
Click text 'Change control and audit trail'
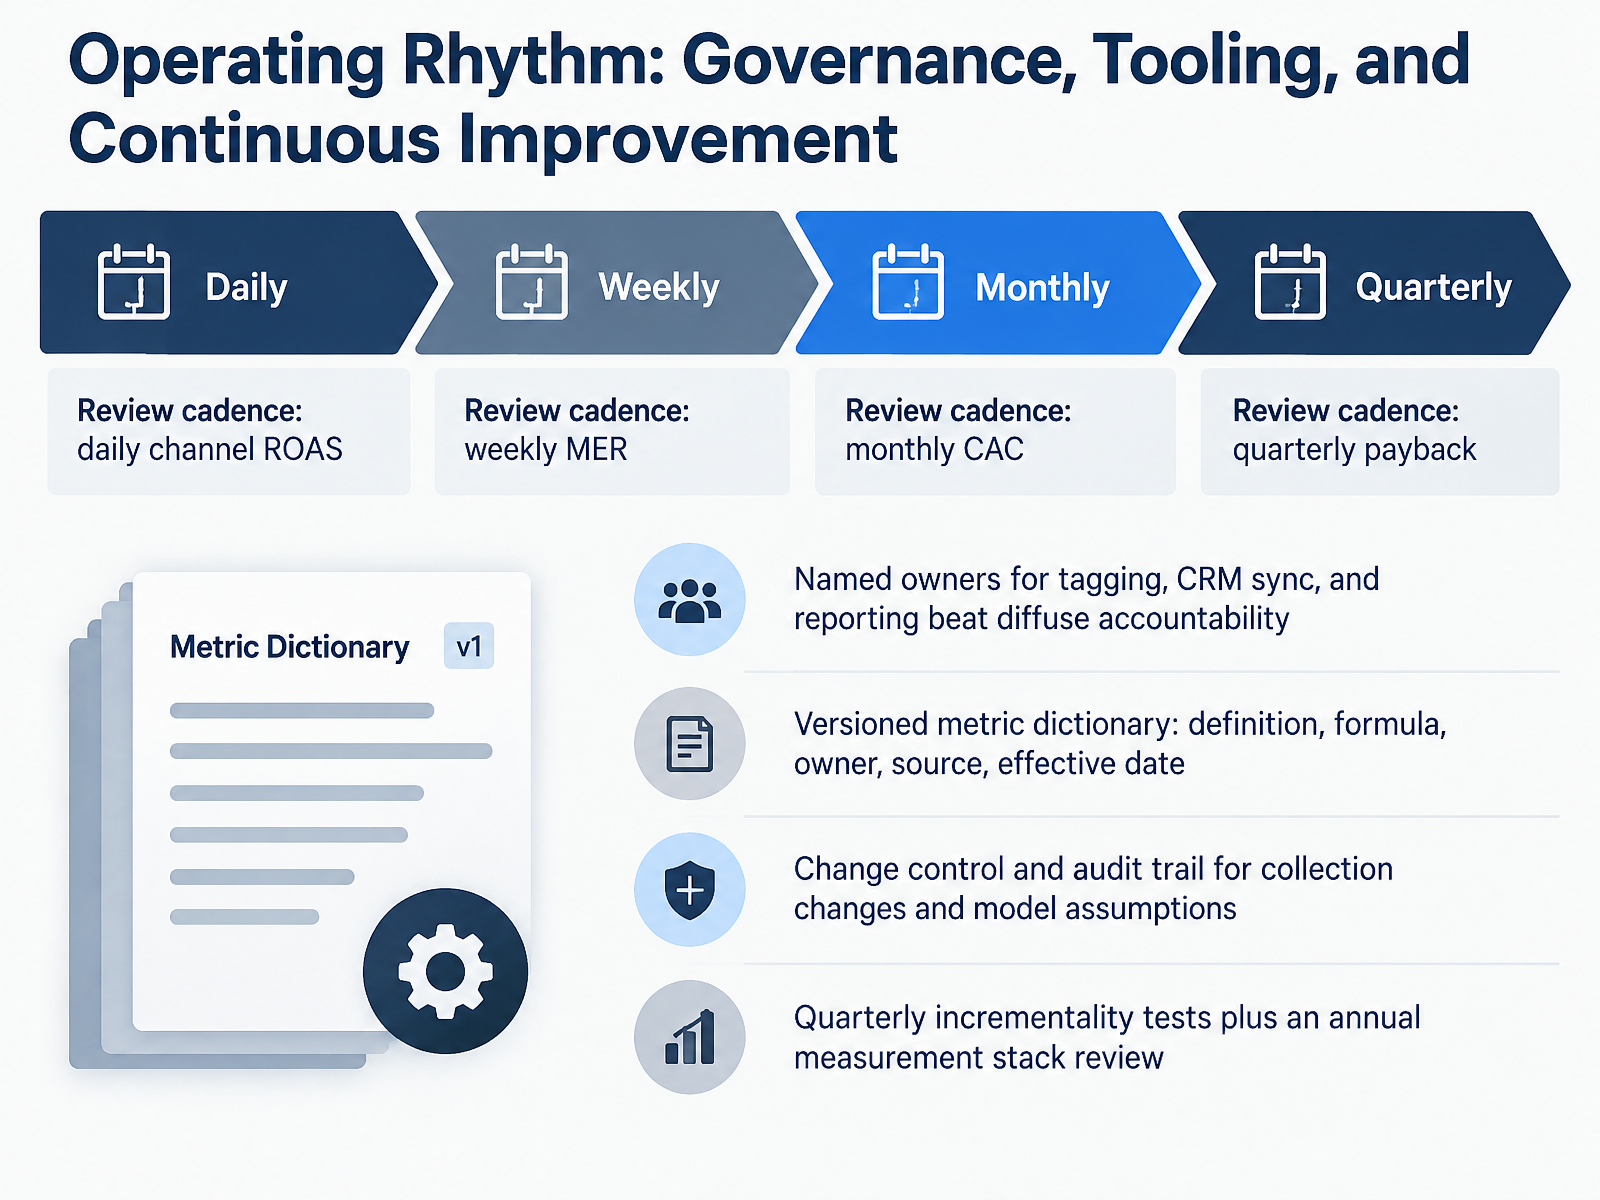click(x=999, y=869)
